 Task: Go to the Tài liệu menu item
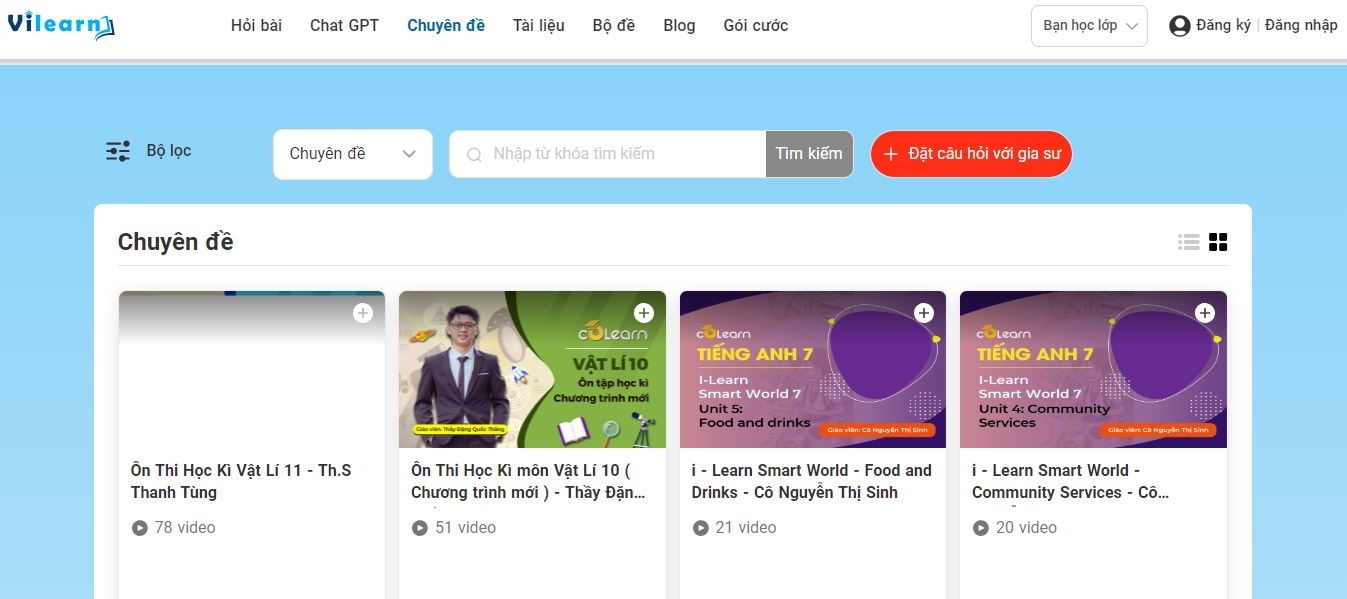(x=538, y=26)
